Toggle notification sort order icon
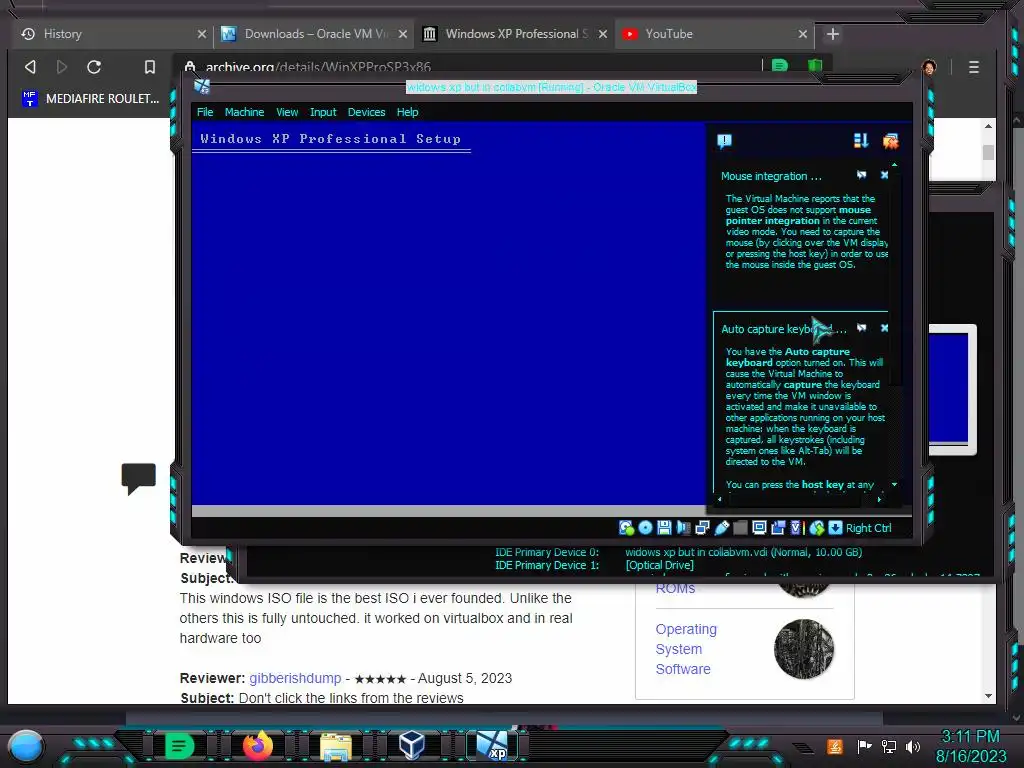This screenshot has width=1024, height=768. click(861, 141)
